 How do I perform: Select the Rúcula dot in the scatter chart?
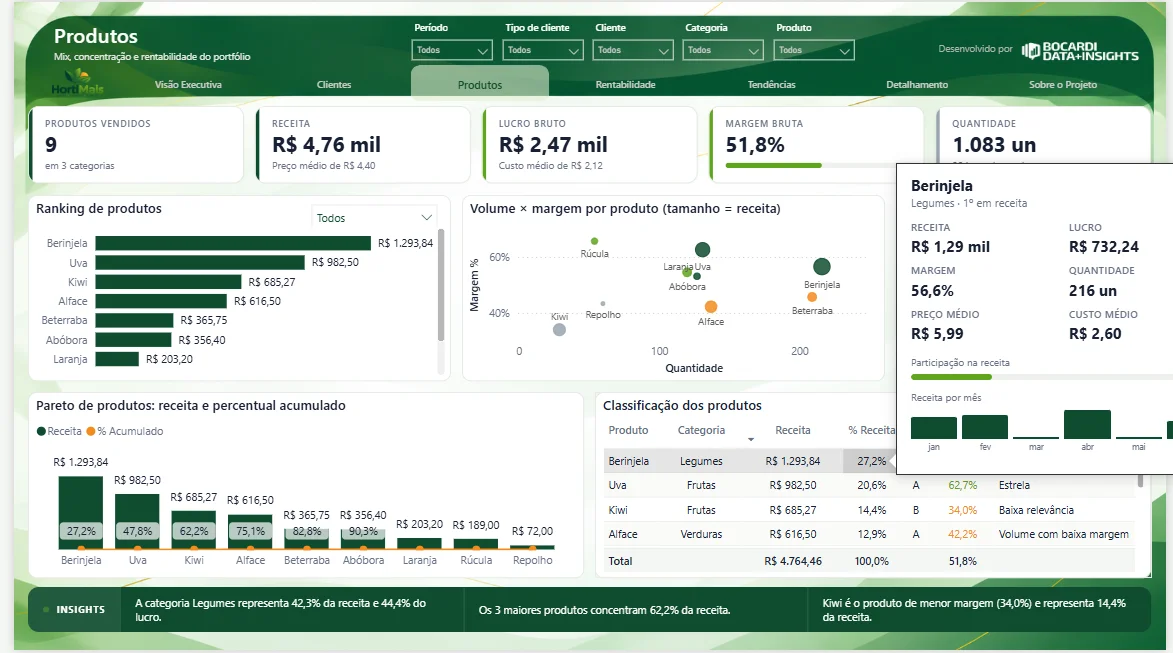click(594, 241)
